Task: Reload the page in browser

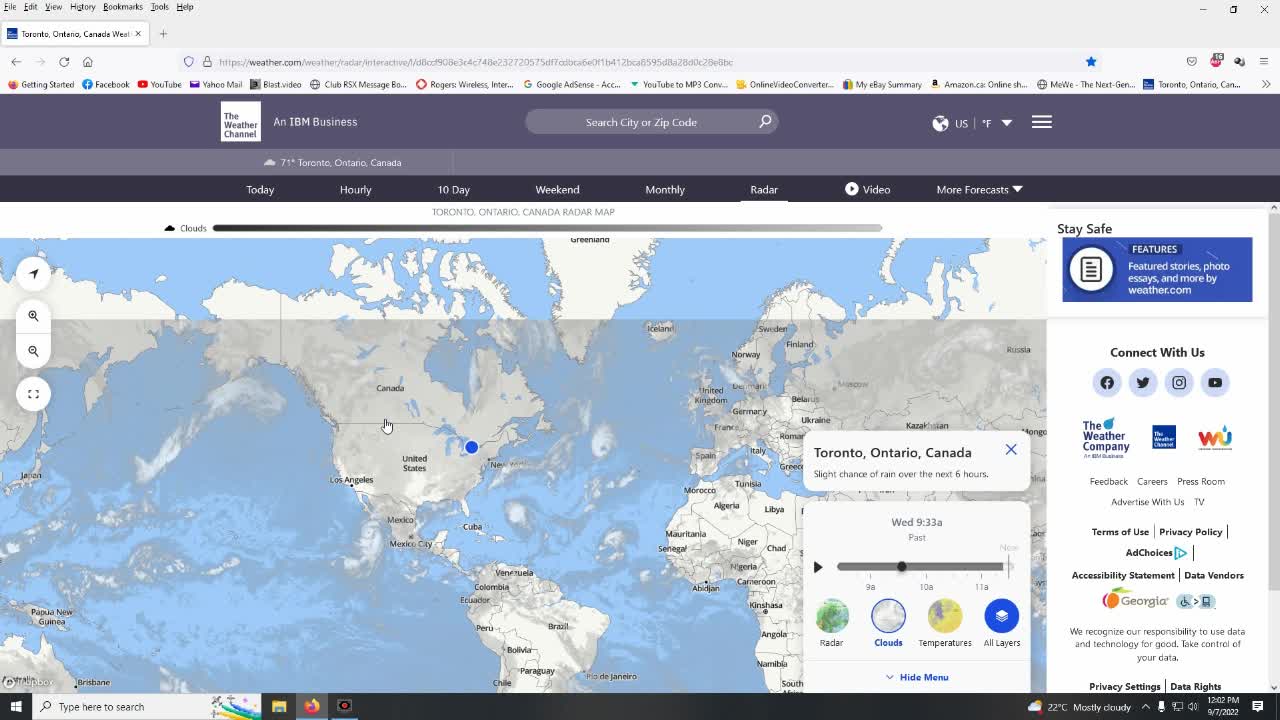Action: 64,62
